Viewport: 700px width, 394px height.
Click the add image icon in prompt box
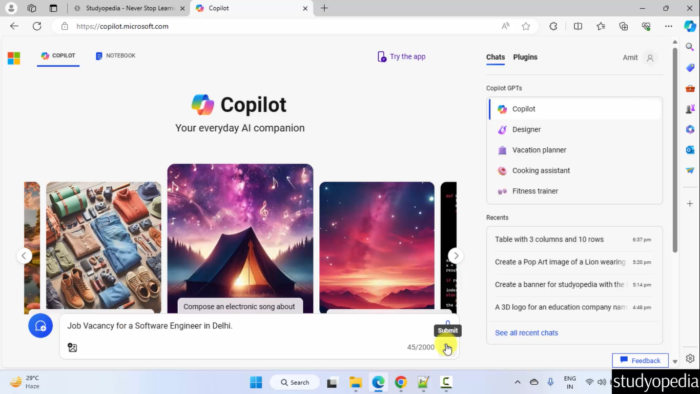(72, 347)
